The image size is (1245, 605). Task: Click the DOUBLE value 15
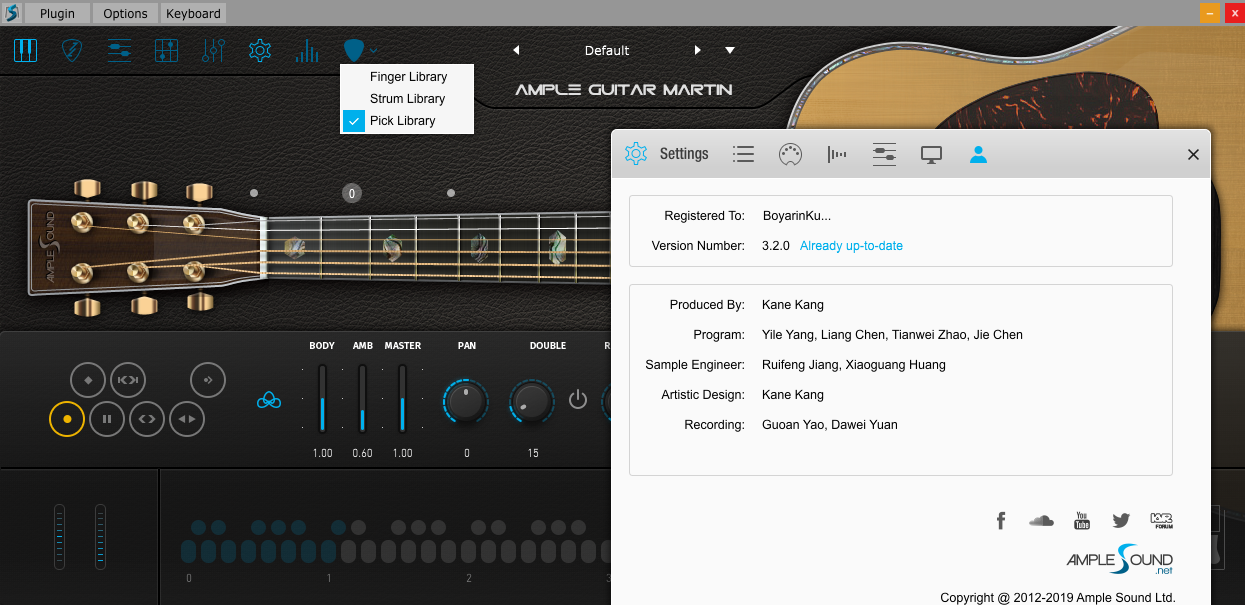(533, 453)
